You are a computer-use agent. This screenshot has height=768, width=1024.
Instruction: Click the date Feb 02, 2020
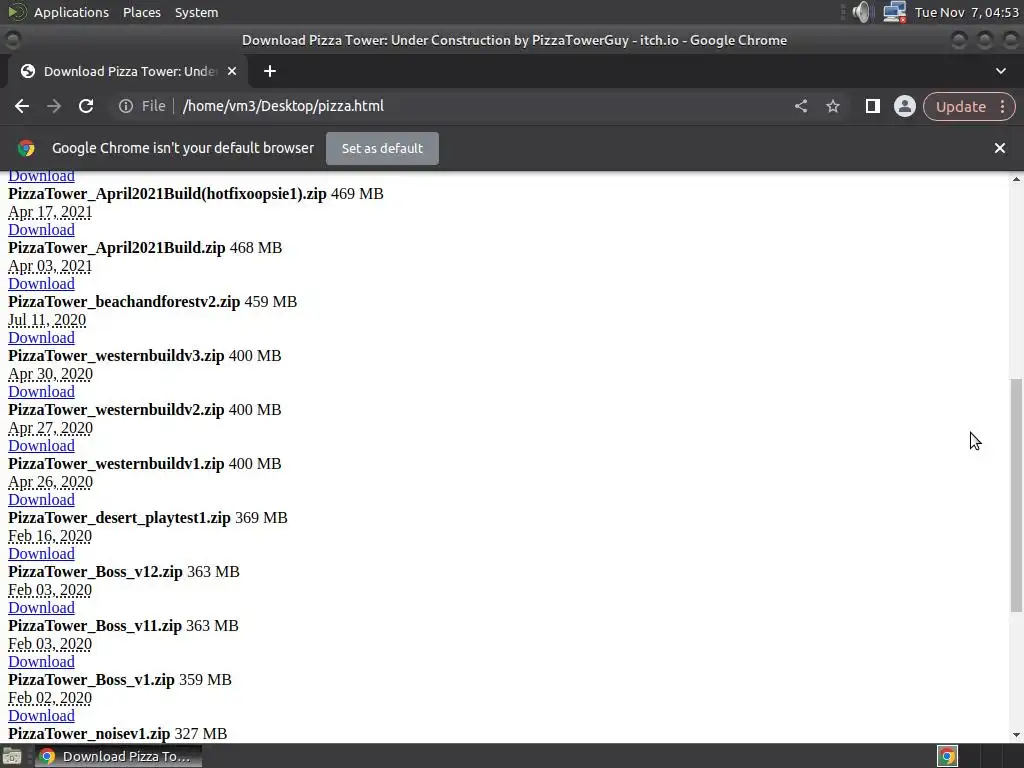point(50,698)
